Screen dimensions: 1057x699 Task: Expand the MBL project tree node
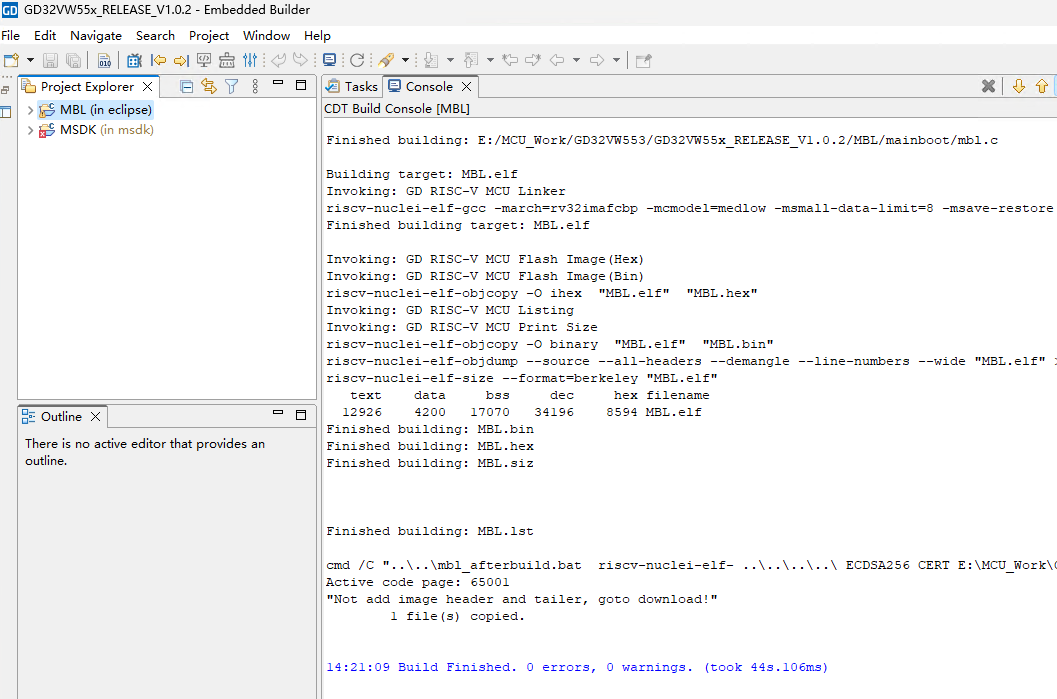click(30, 110)
